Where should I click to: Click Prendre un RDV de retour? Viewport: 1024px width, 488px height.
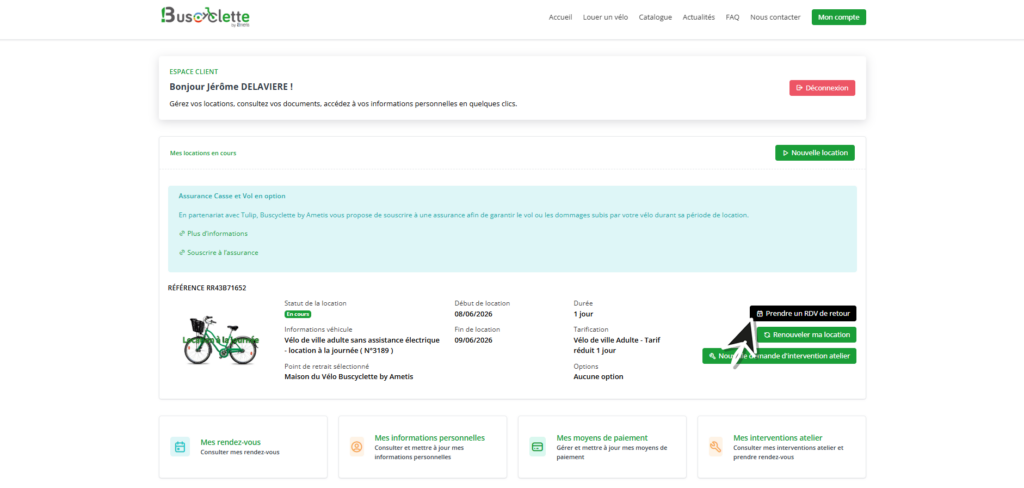803,314
